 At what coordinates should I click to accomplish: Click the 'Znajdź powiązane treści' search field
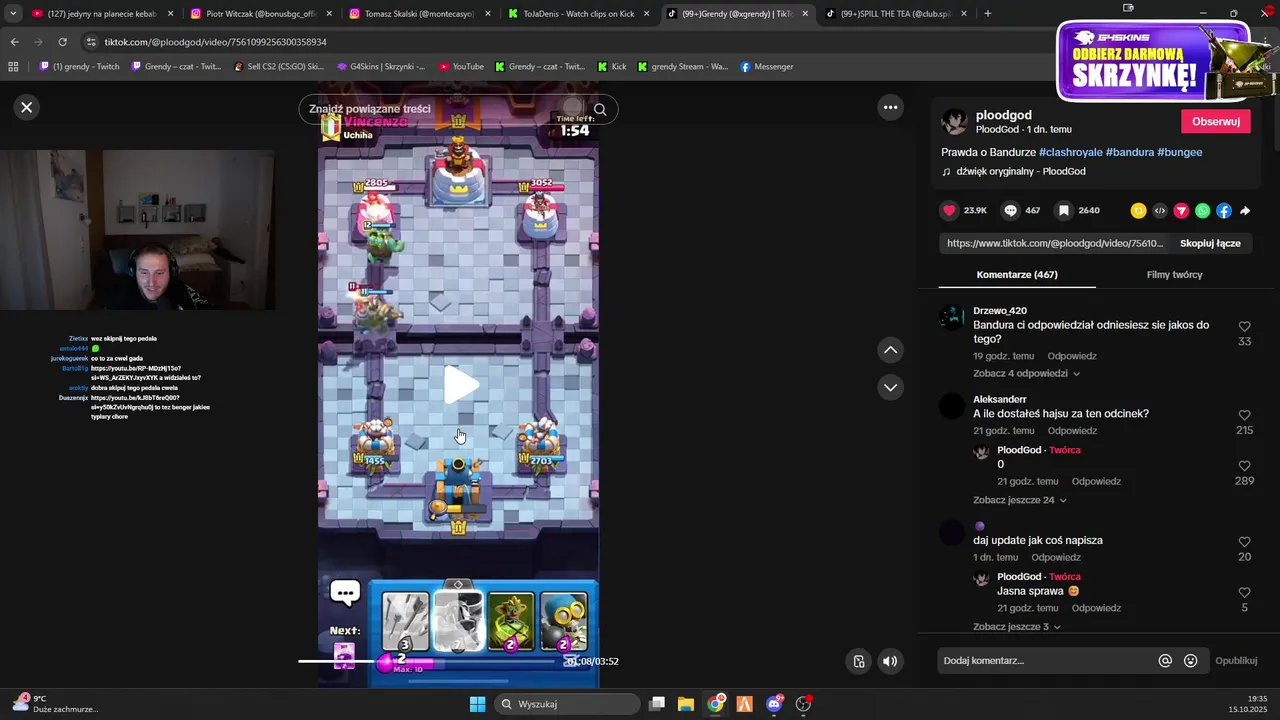[x=445, y=109]
